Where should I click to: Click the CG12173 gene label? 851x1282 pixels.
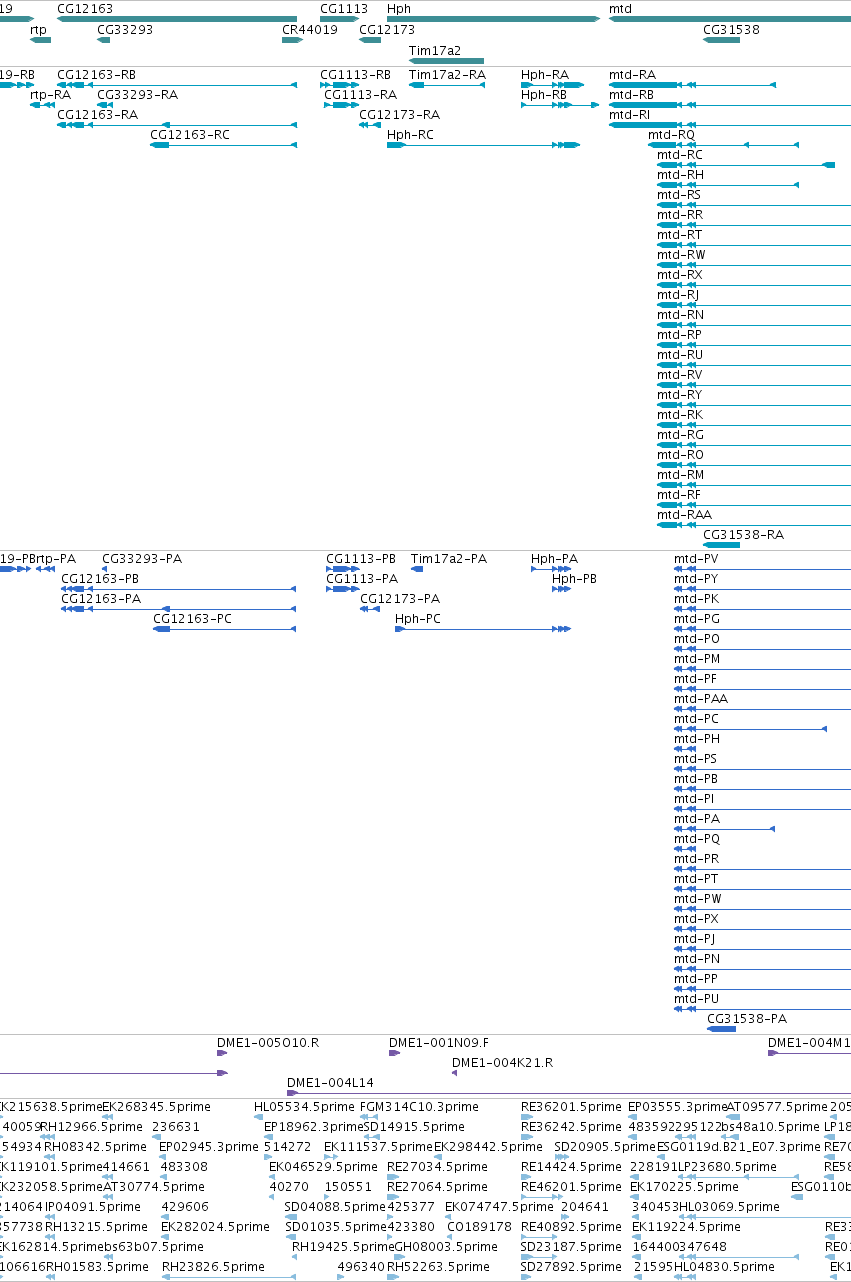(x=387, y=29)
